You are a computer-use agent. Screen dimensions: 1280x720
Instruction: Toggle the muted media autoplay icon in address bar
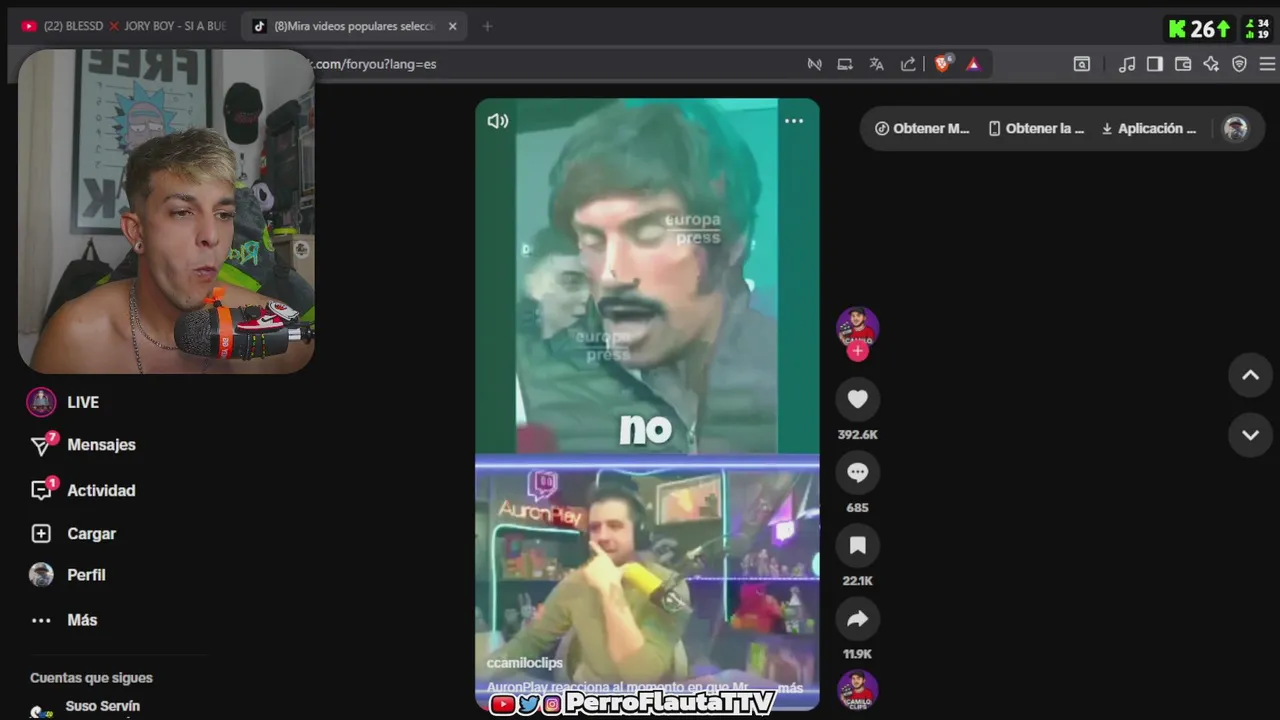click(x=815, y=64)
